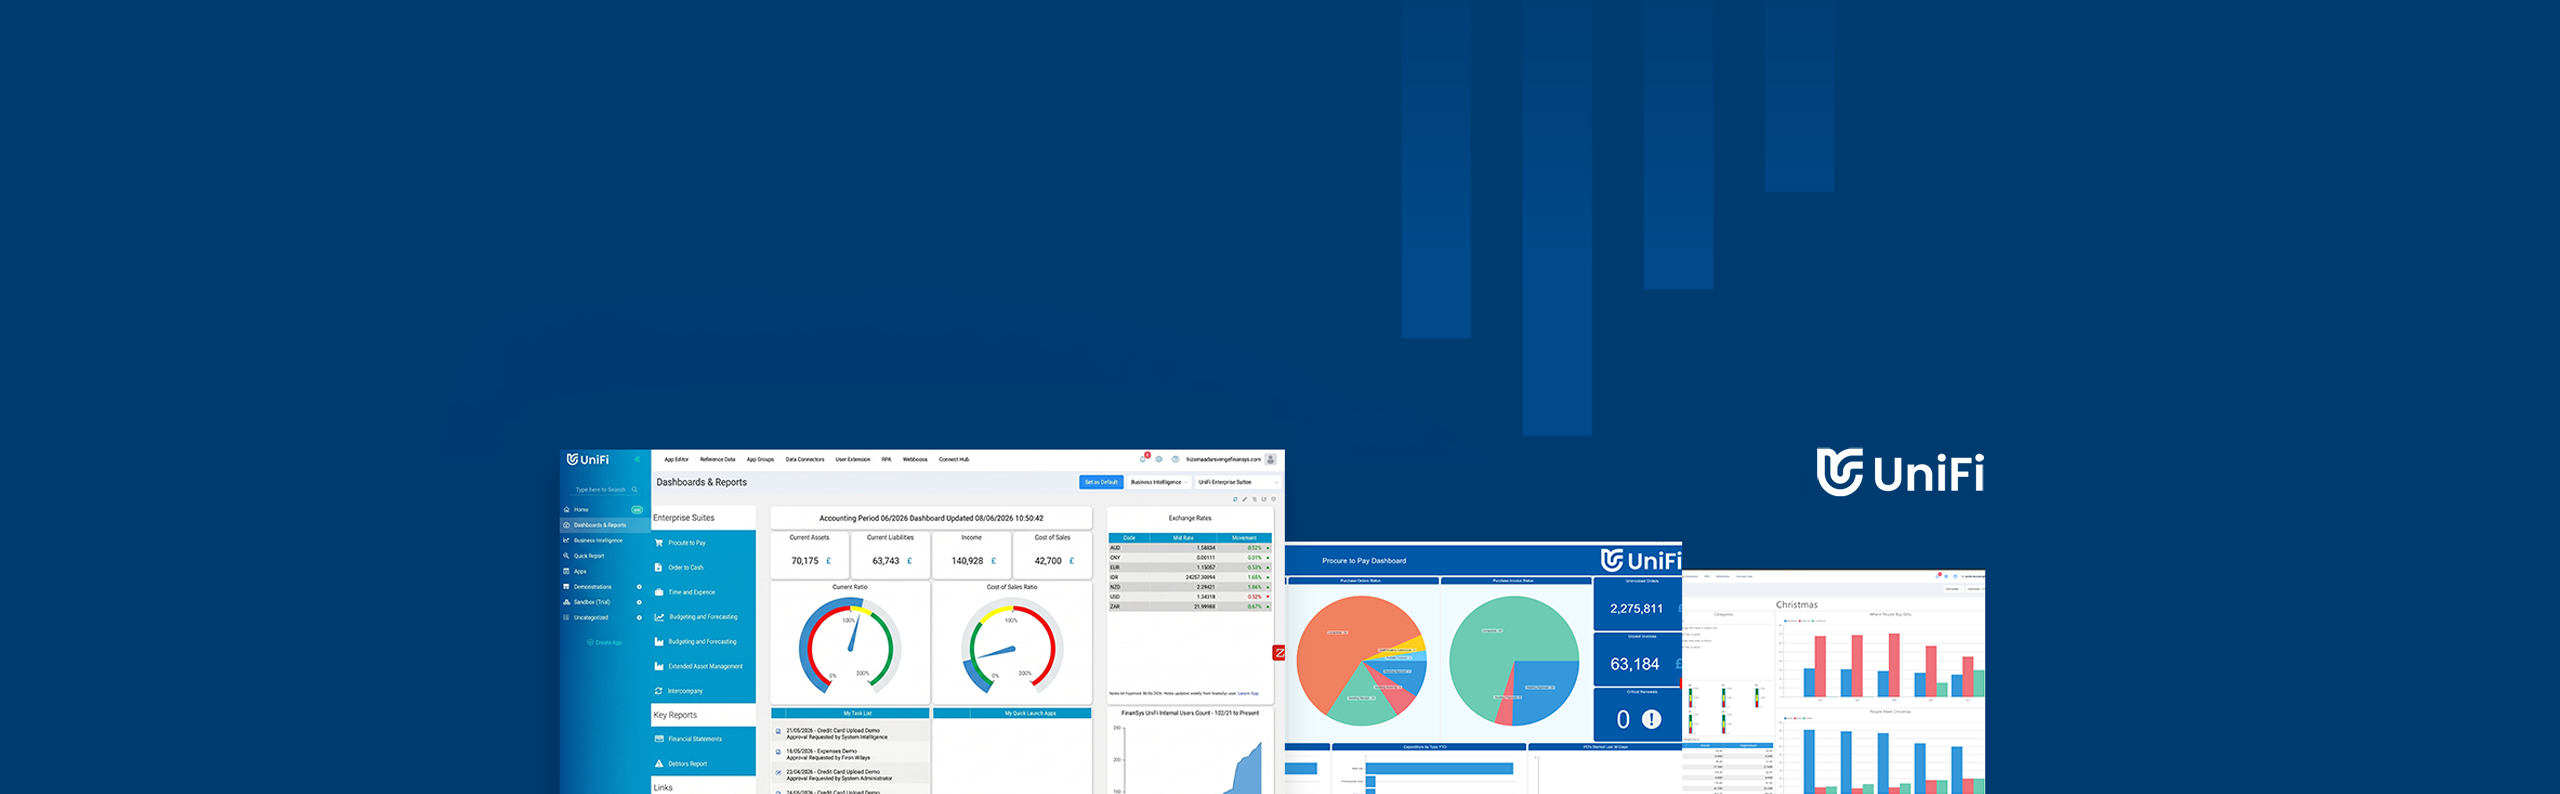2560x794 pixels.
Task: Click the Income value 140,928
Action: point(967,561)
